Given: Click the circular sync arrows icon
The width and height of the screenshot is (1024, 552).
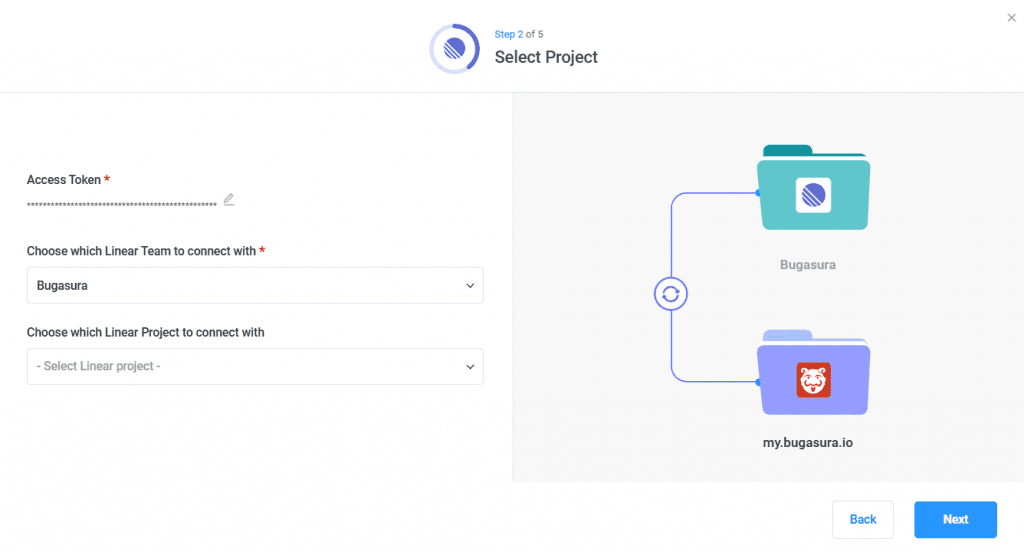Looking at the screenshot, I should pyautogui.click(x=671, y=294).
